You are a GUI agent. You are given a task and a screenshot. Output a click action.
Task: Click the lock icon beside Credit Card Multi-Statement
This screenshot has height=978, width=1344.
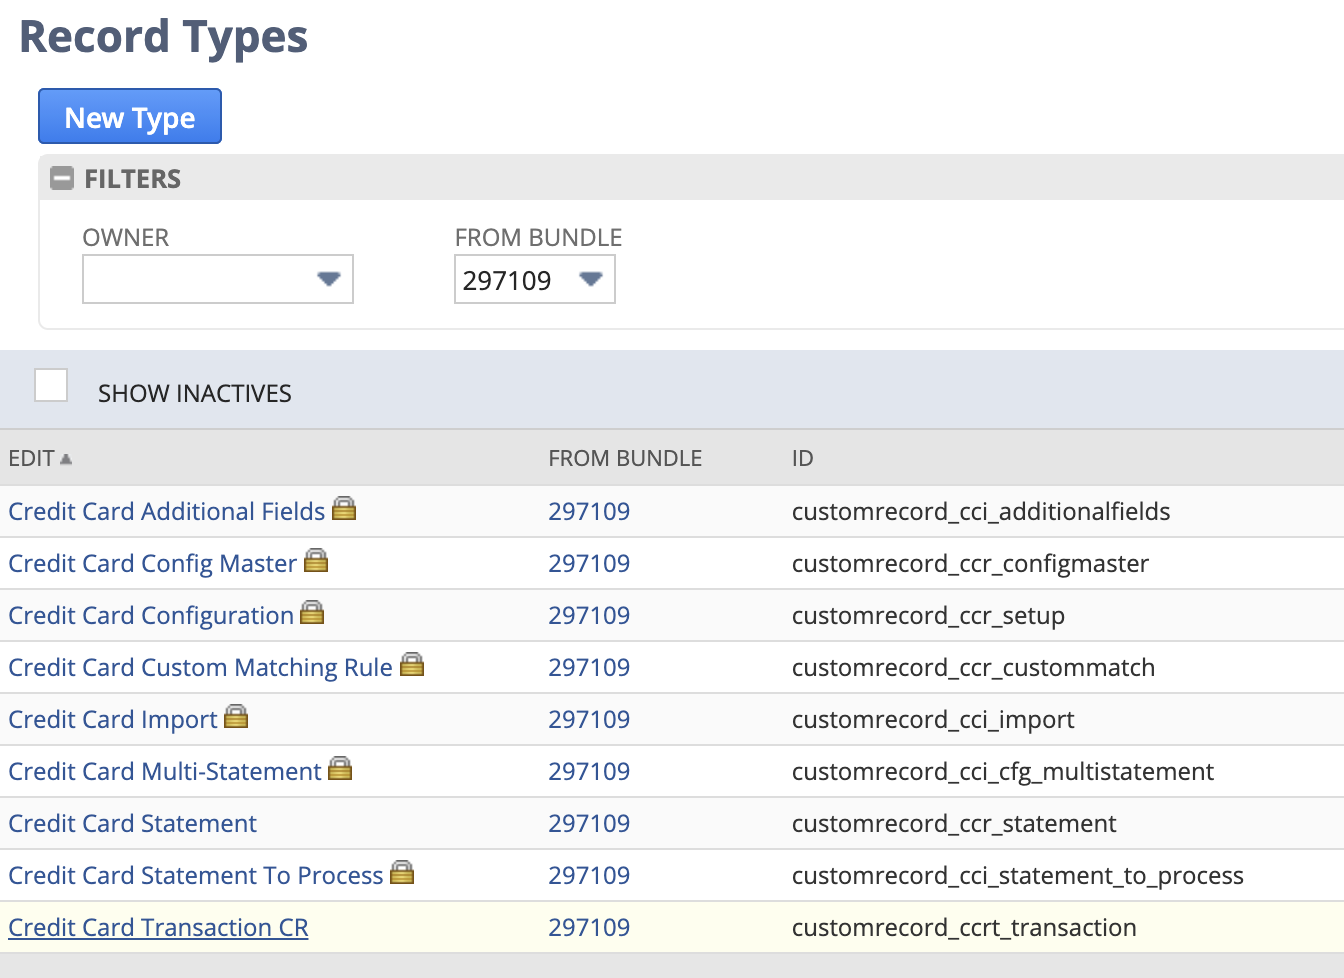[x=340, y=768]
